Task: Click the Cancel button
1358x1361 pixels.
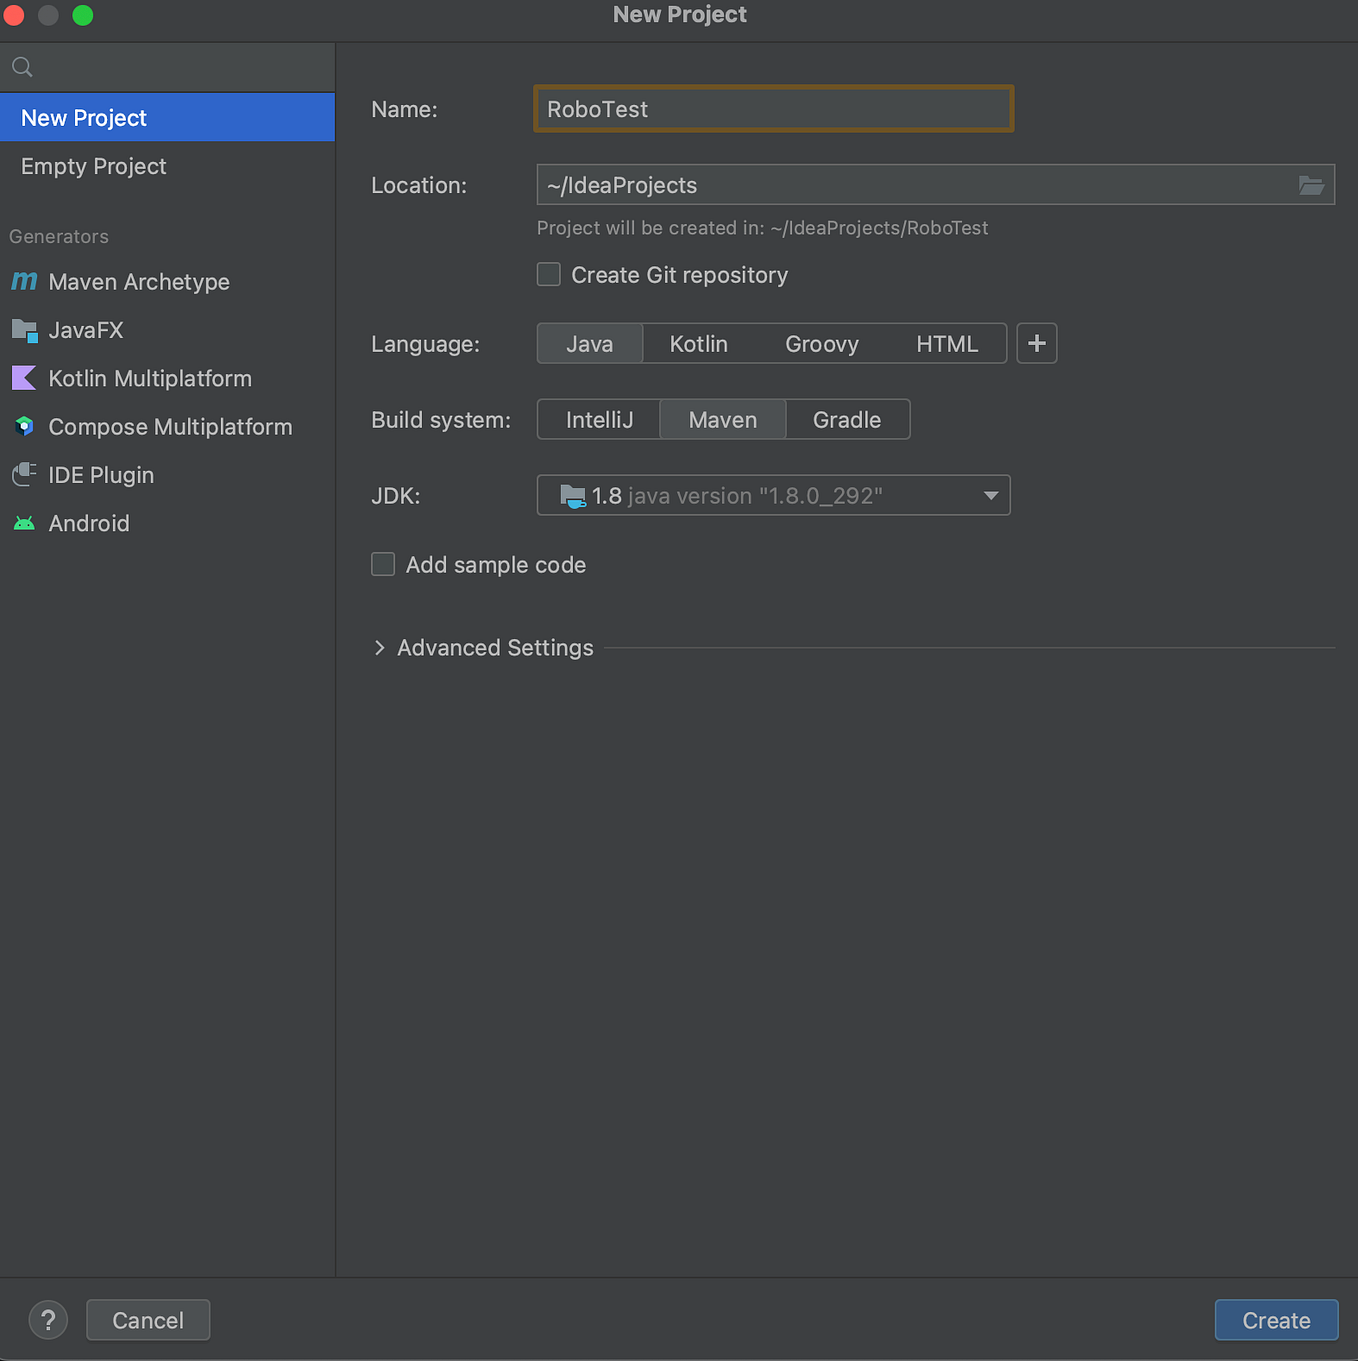Action: point(147,1320)
